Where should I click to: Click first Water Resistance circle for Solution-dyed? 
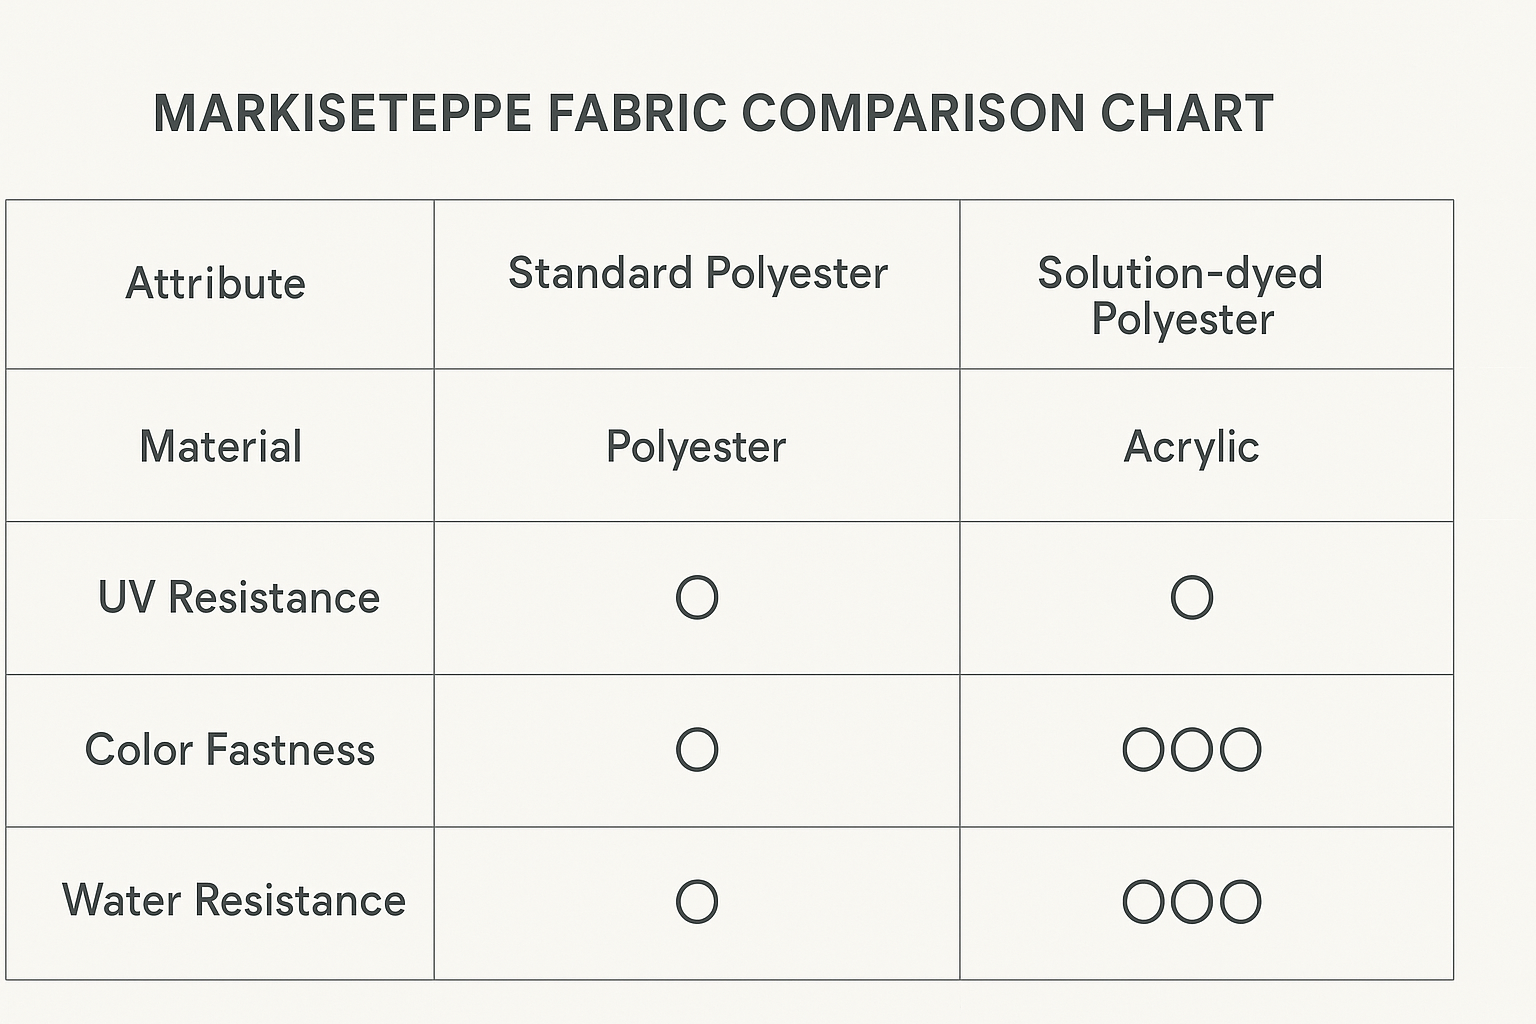pos(1143,902)
